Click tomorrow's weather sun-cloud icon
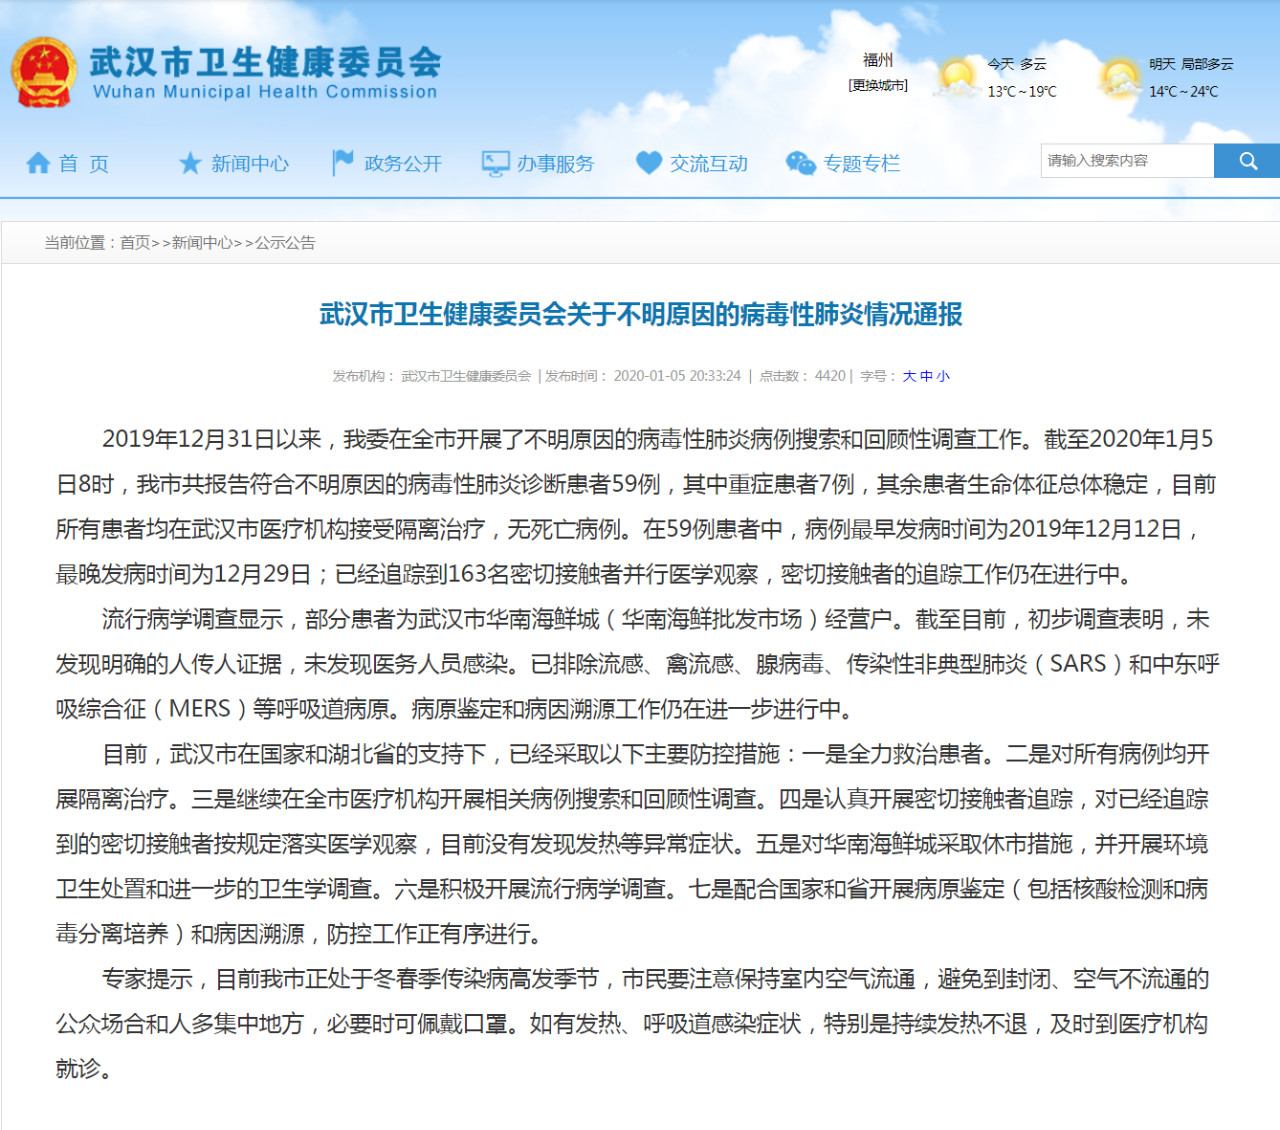This screenshot has width=1280, height=1130. [1119, 77]
